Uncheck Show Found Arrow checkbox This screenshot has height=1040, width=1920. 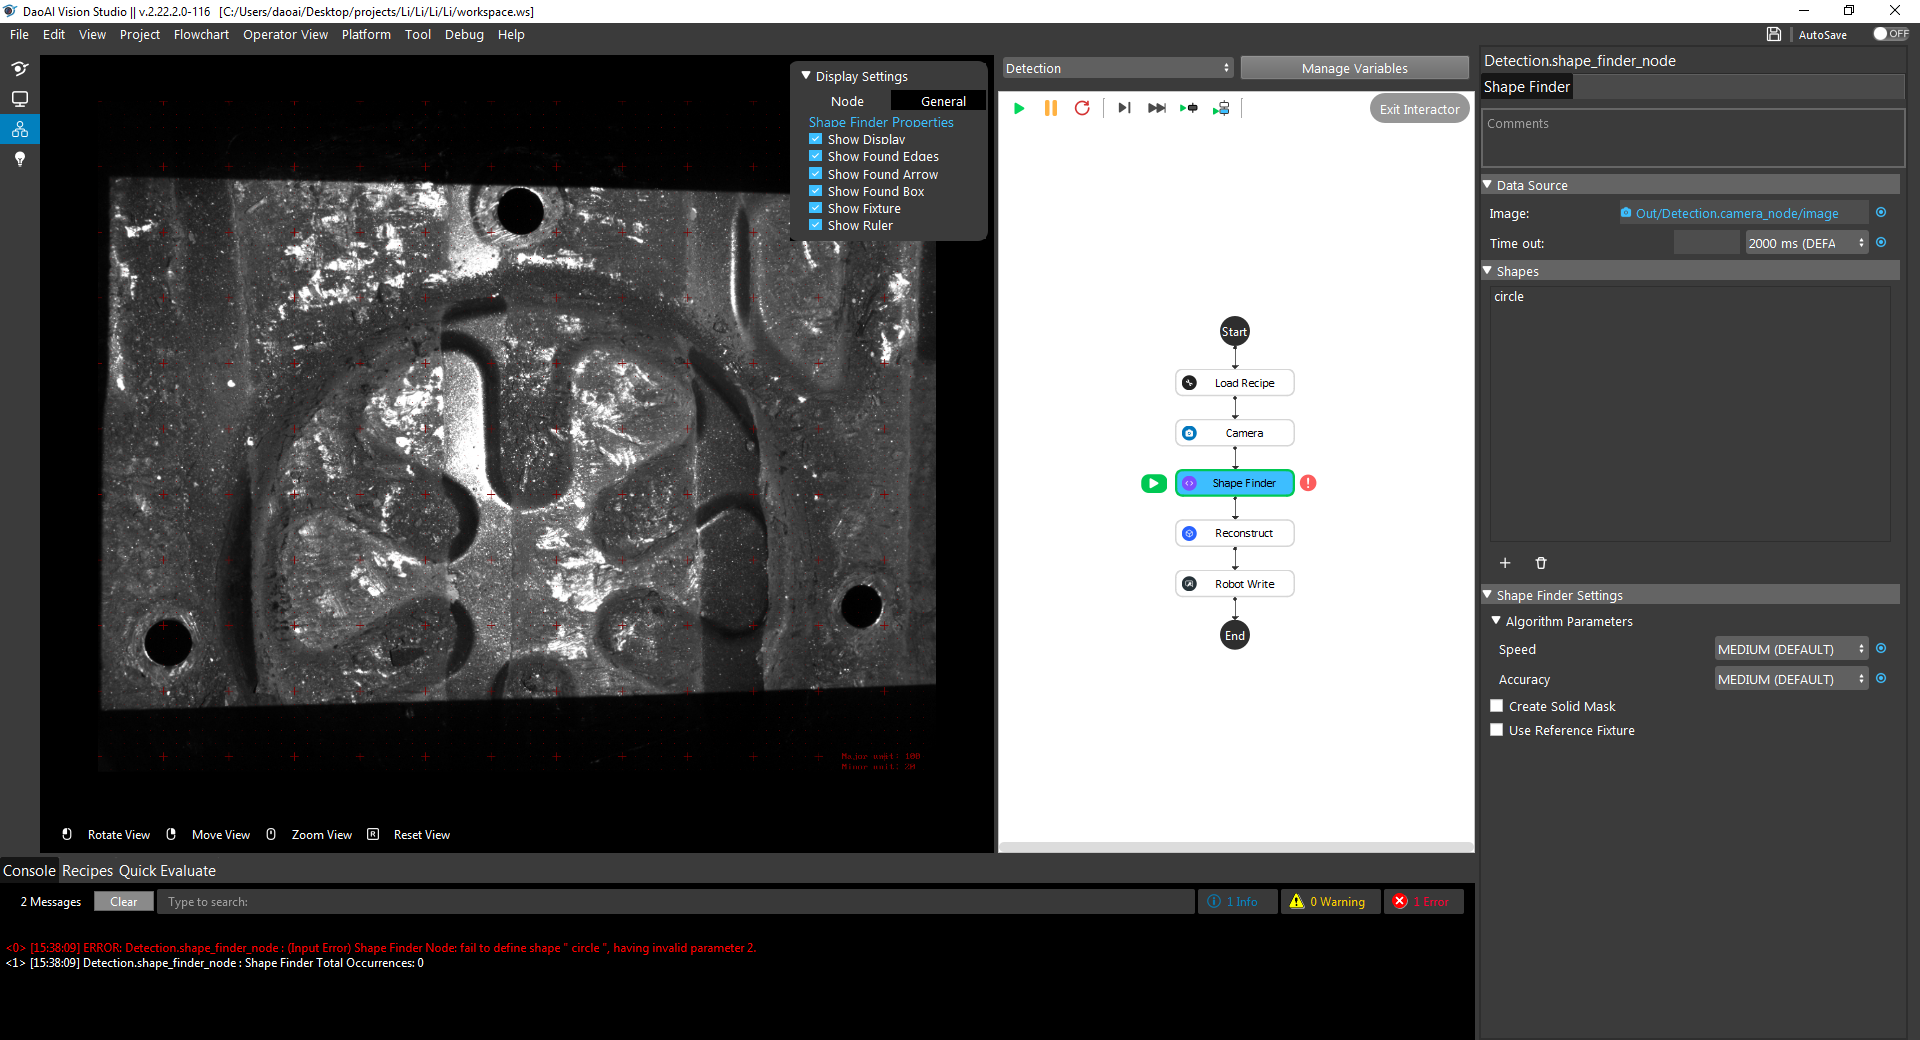[x=815, y=173]
